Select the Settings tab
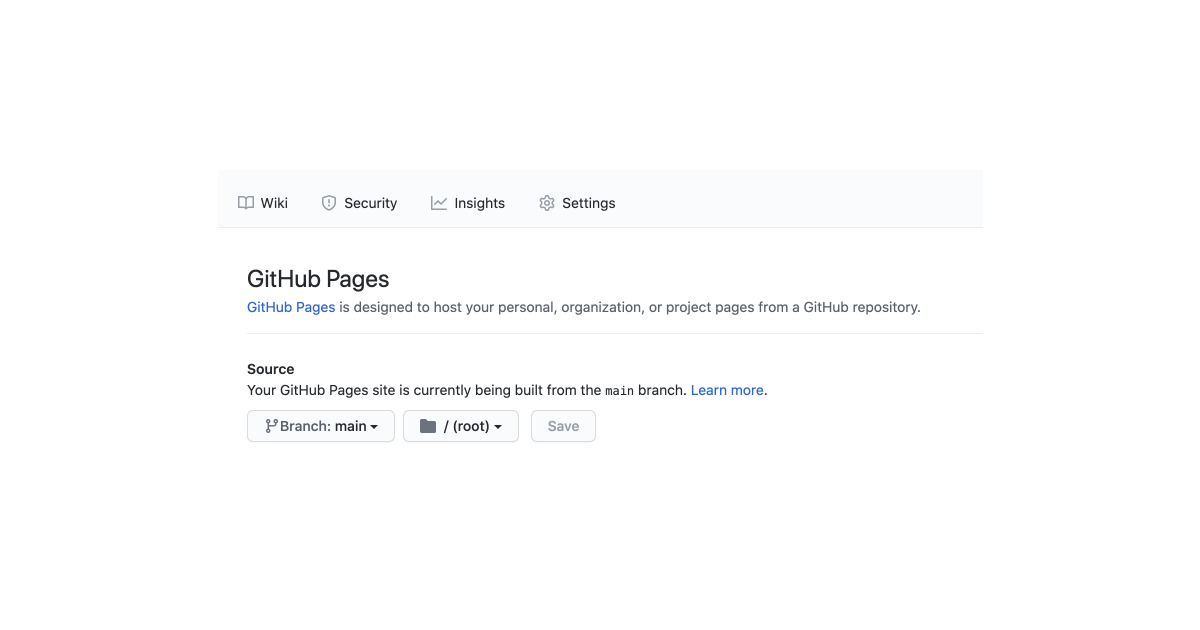The height and width of the screenshot is (630, 1200). tap(588, 203)
